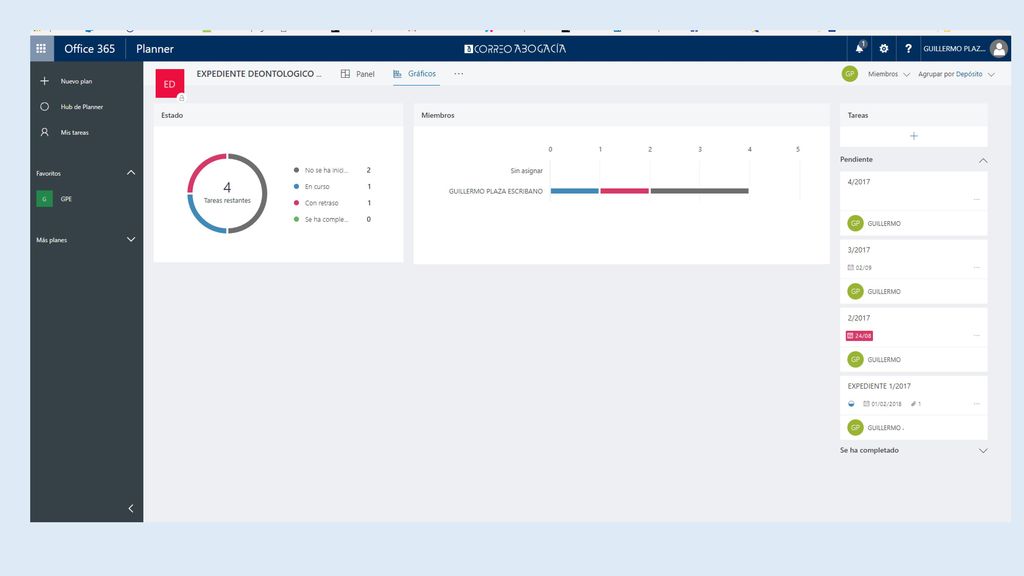Collapse the left sidebar with the arrow
The width and height of the screenshot is (1024, 576).
click(x=131, y=508)
